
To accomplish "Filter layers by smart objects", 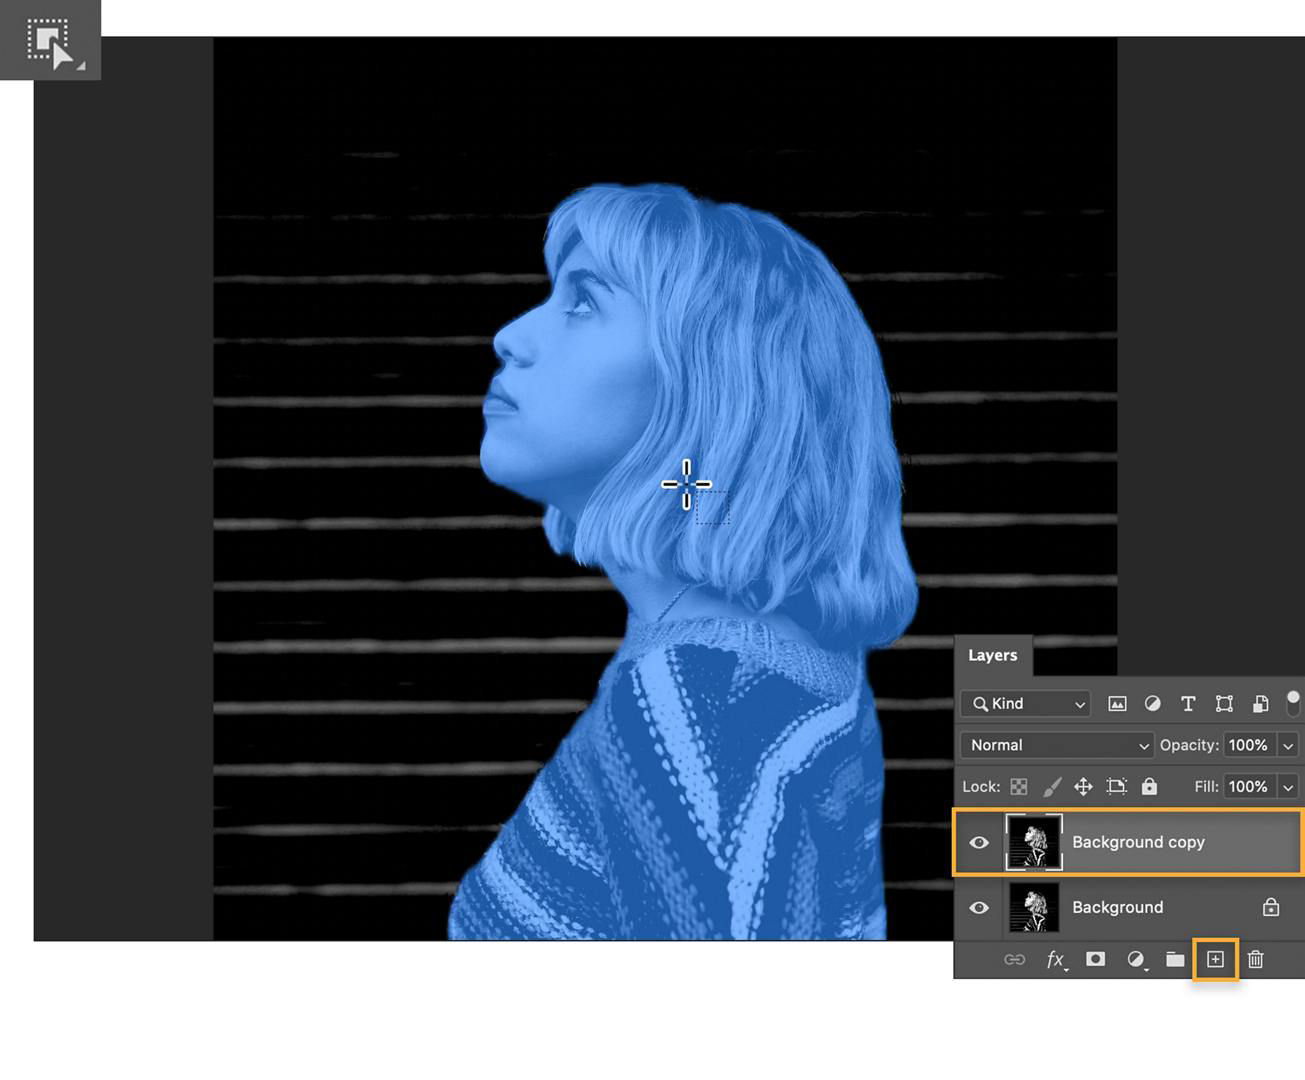I will (x=1260, y=704).
